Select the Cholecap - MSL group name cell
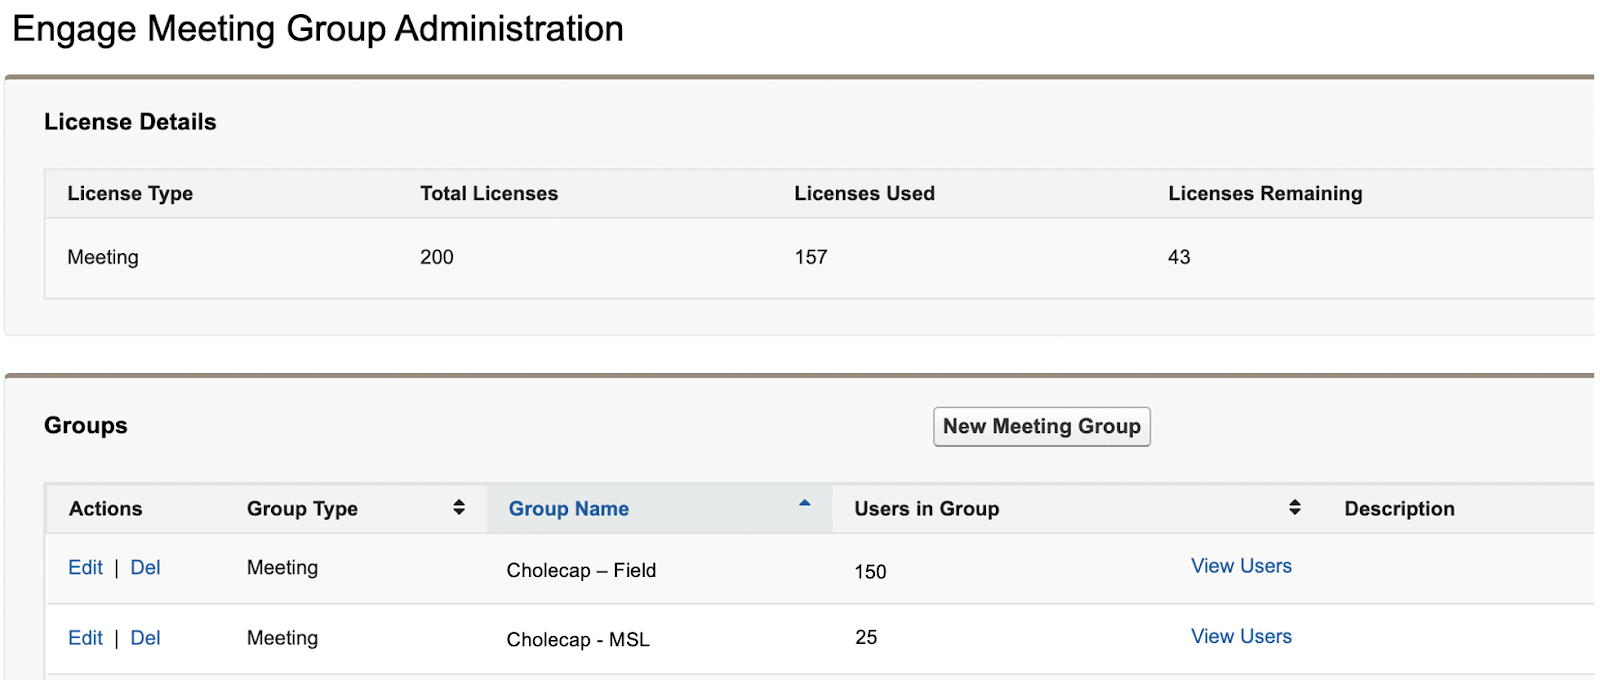 pos(577,640)
